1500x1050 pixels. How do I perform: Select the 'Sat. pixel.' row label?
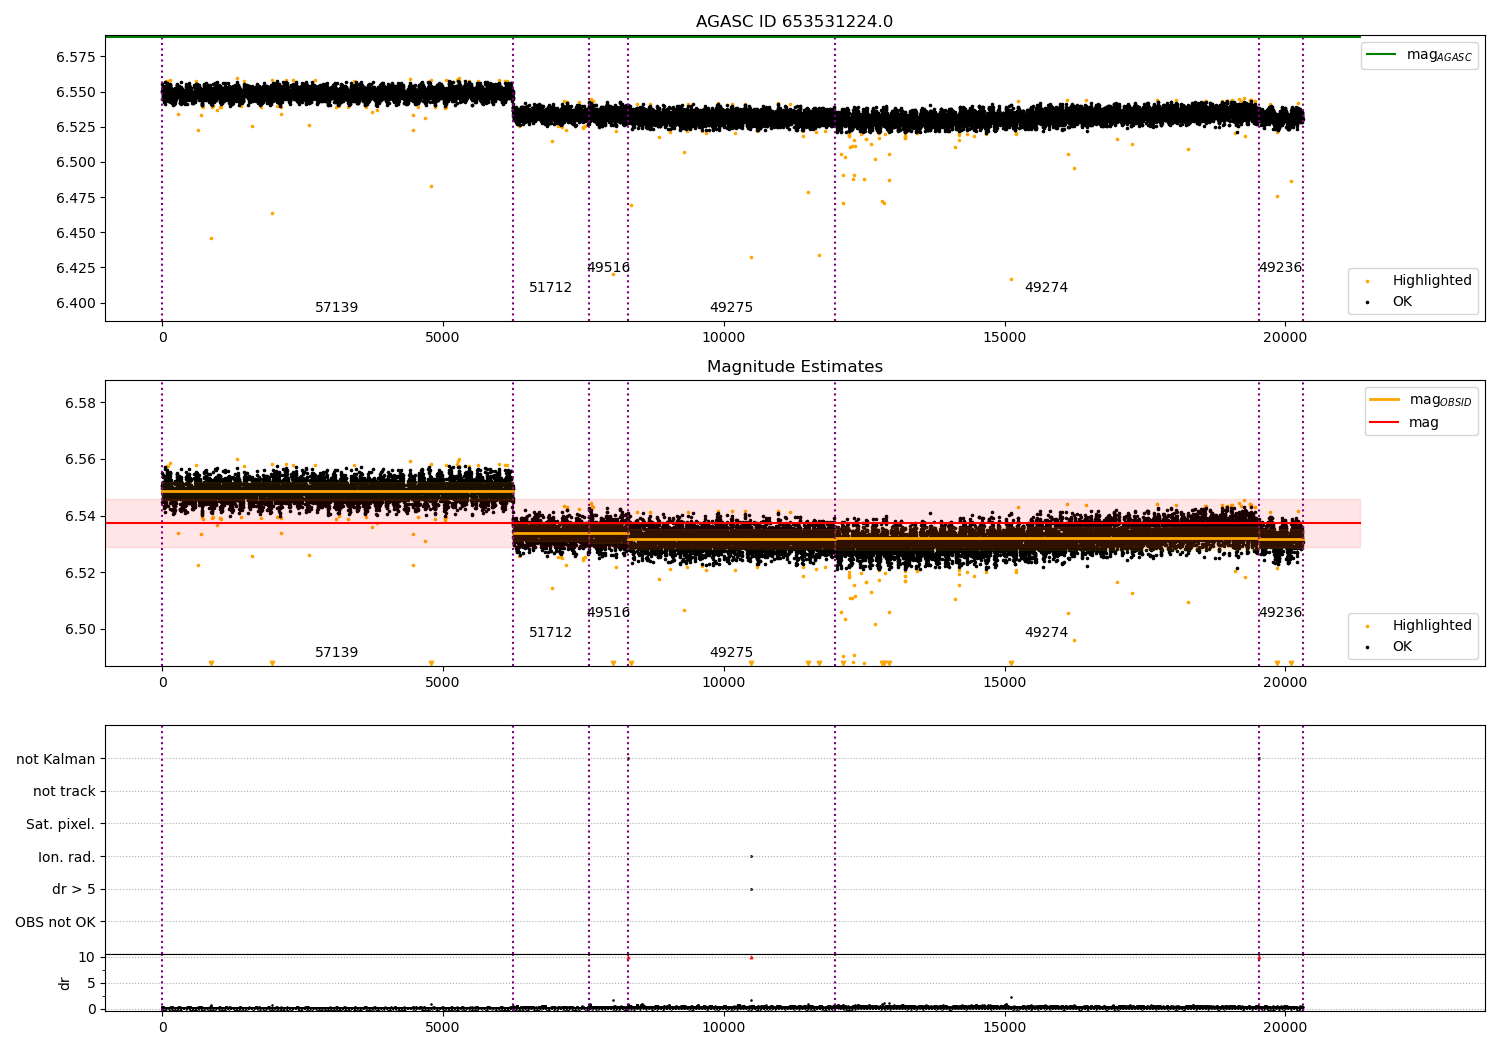pos(60,825)
